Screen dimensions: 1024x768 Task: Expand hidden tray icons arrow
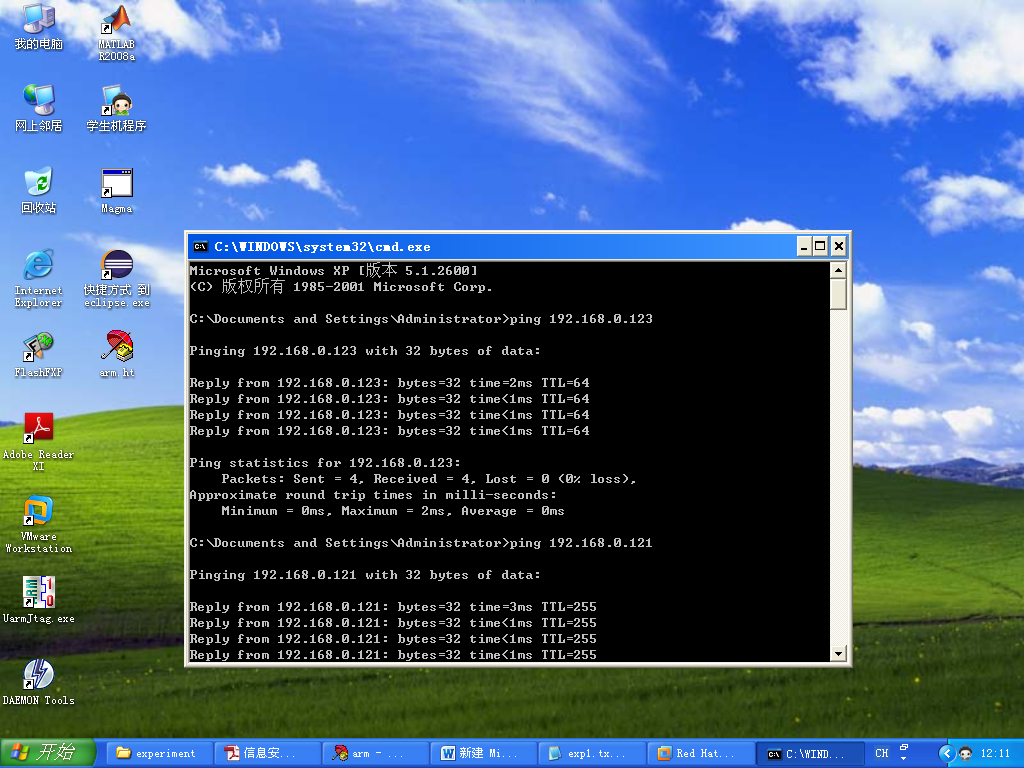coord(946,754)
